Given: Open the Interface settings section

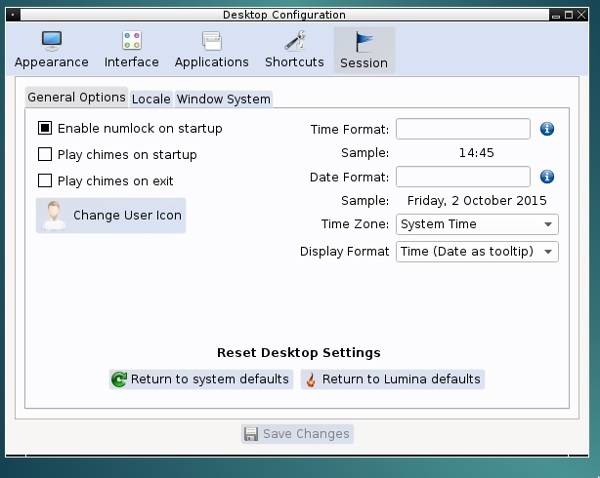Looking at the screenshot, I should 132,50.
